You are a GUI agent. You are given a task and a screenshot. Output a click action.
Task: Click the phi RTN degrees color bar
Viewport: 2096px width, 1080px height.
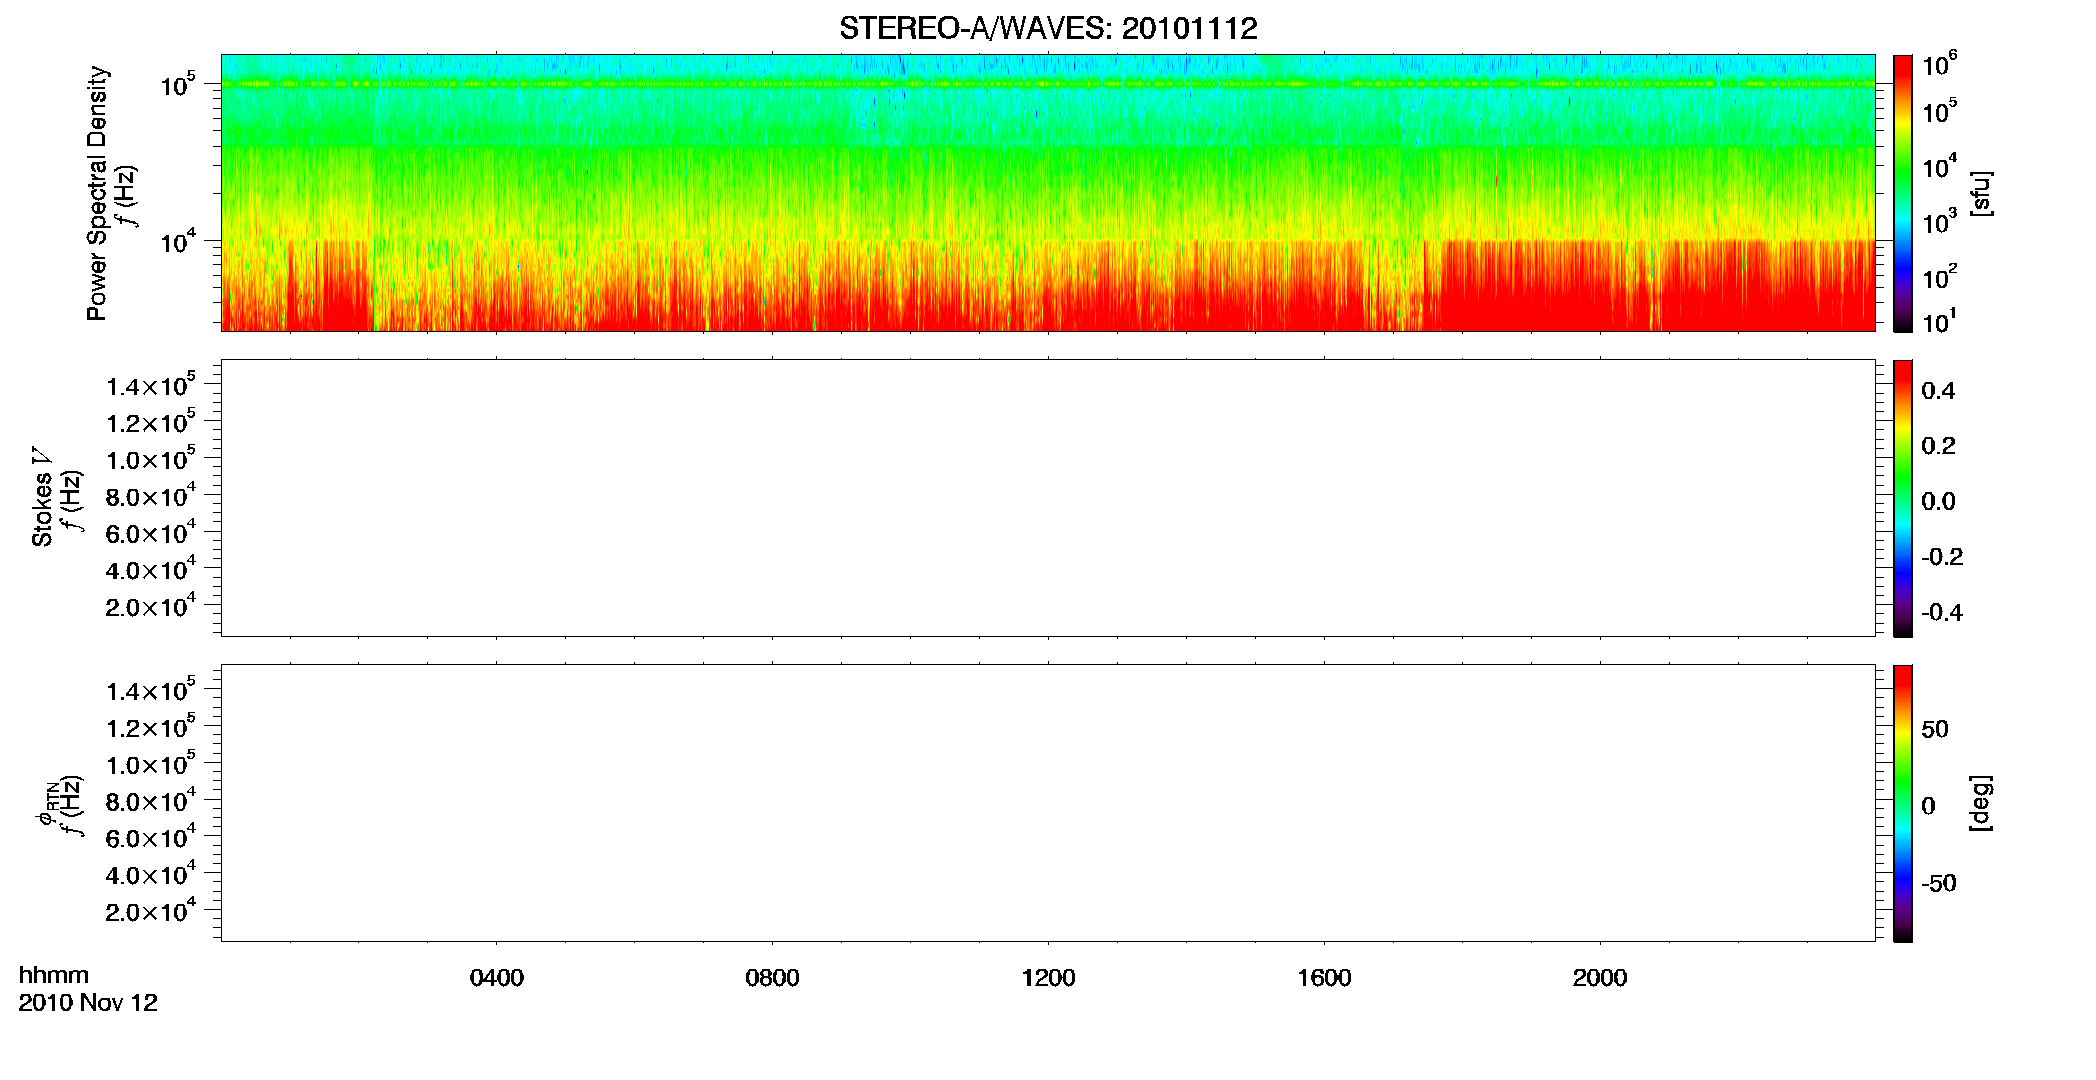click(1903, 803)
